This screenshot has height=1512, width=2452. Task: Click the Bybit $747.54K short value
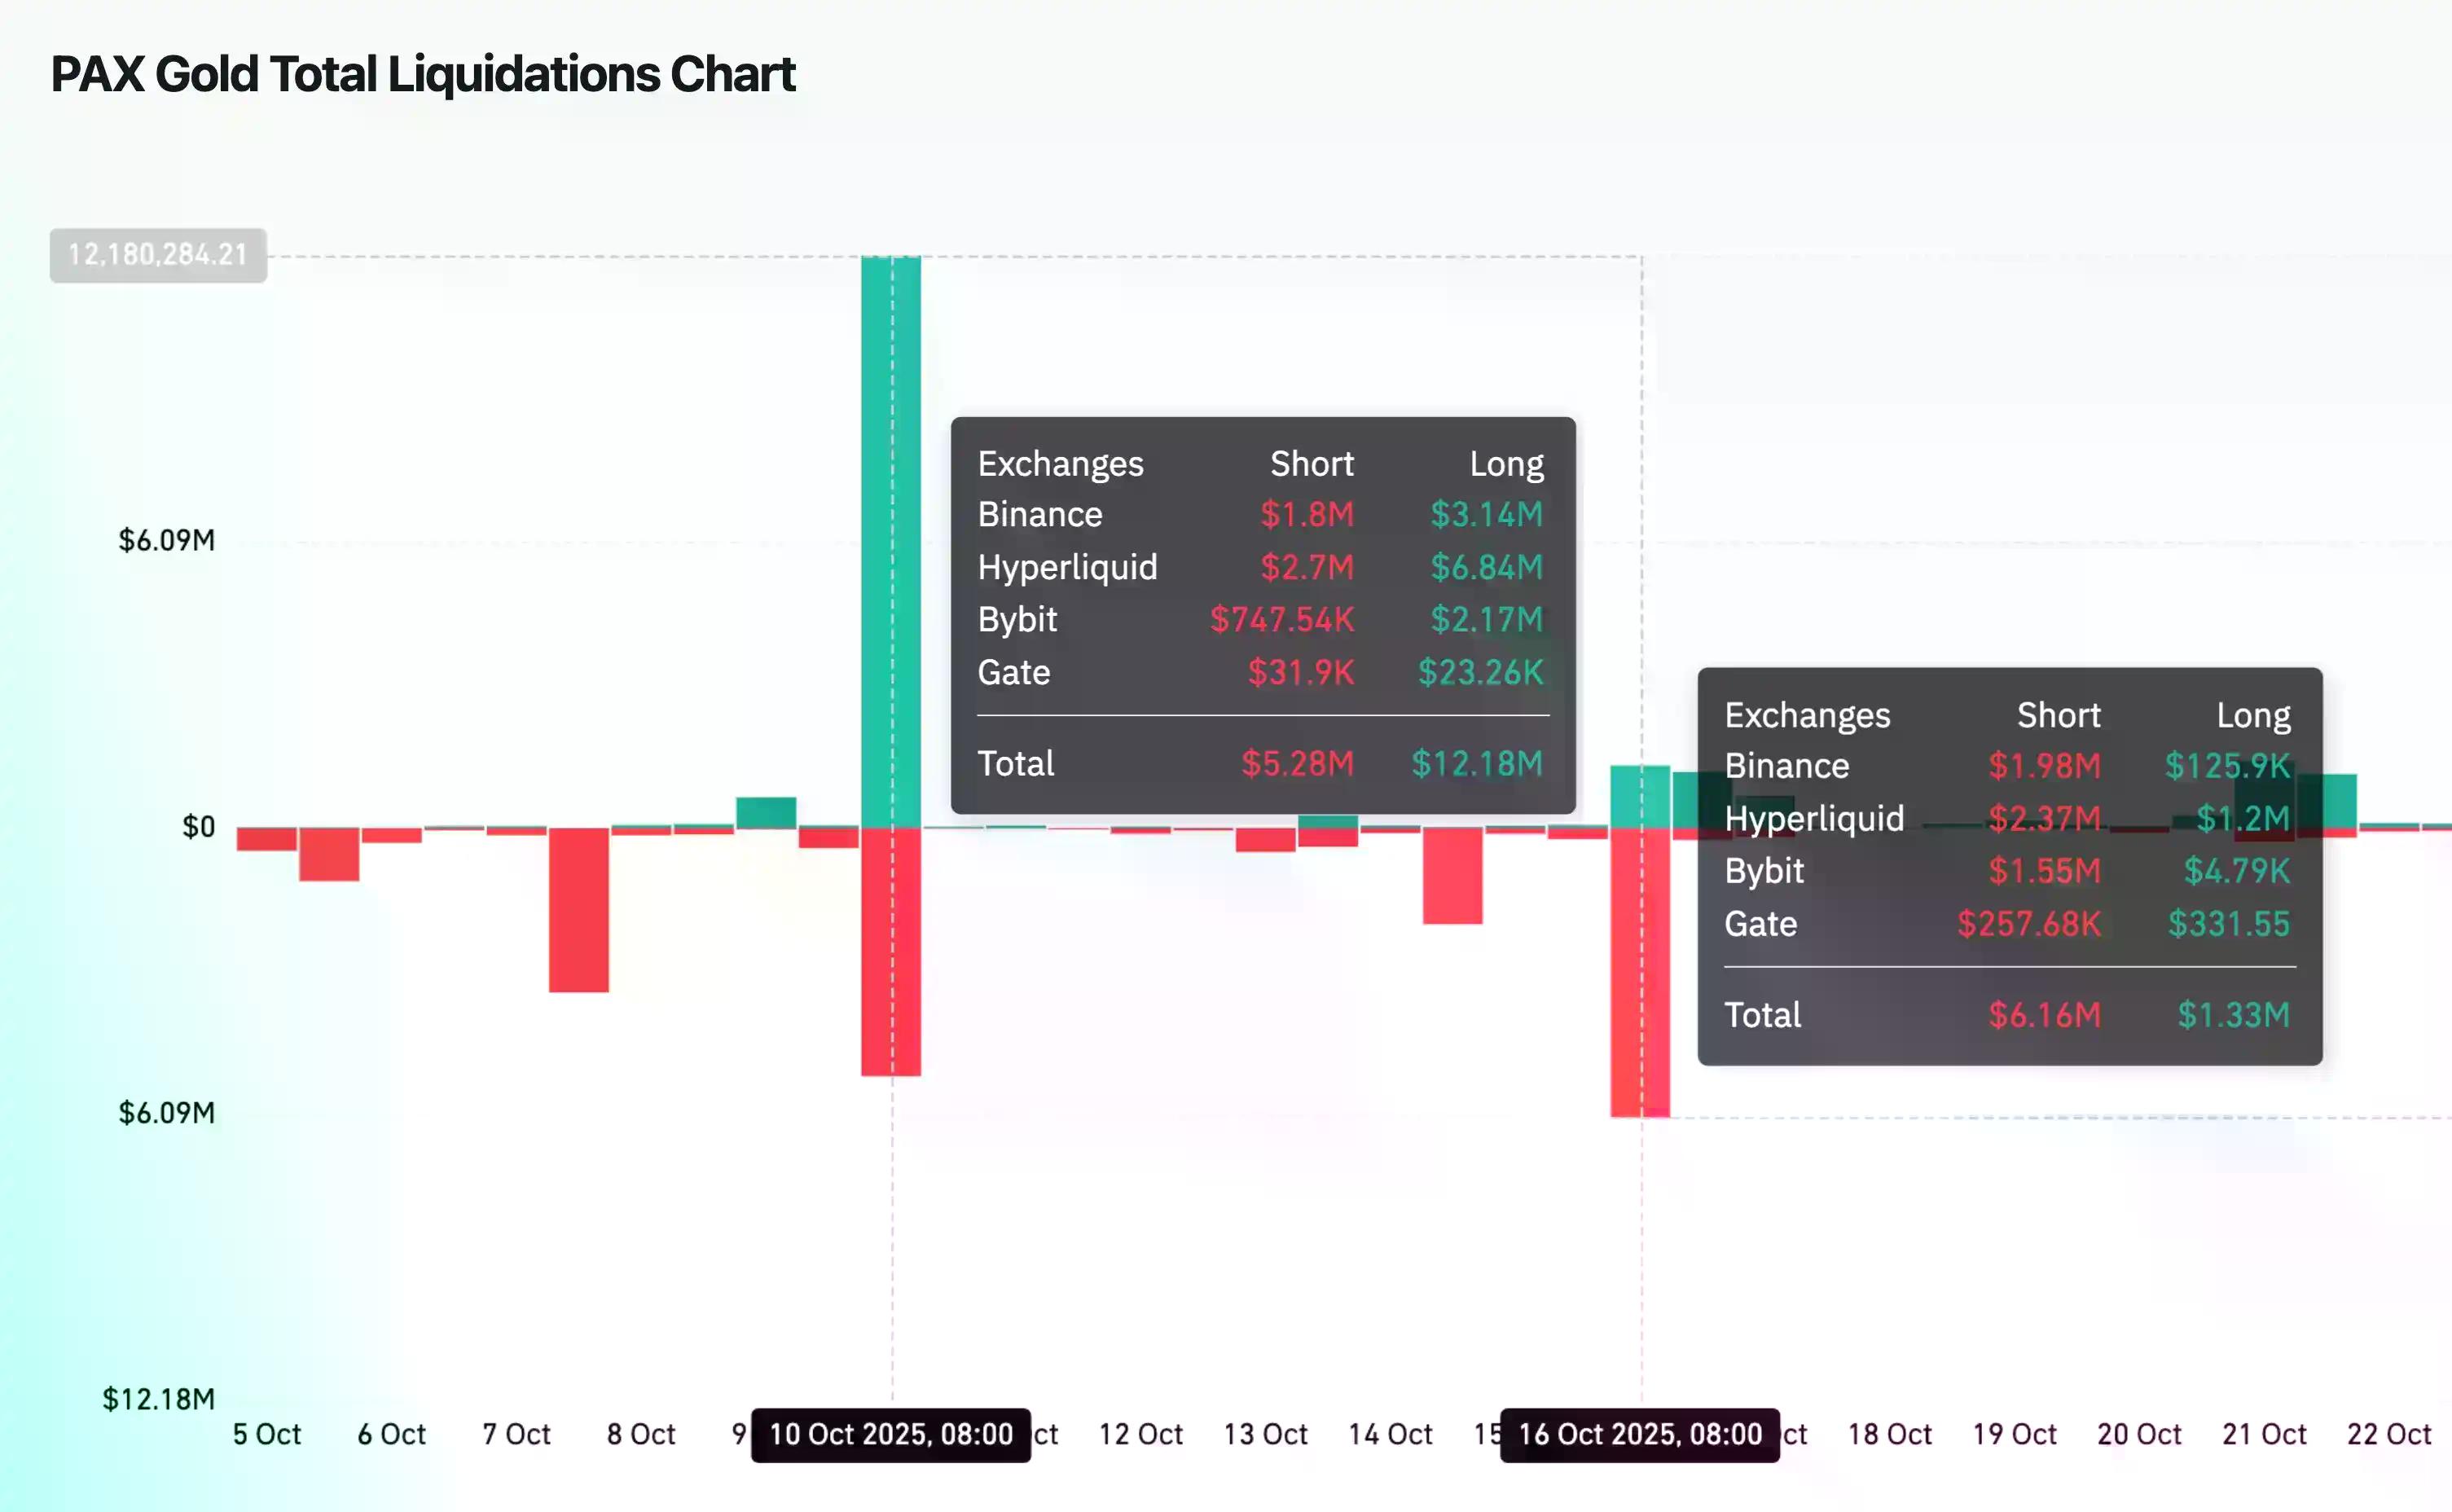1281,620
